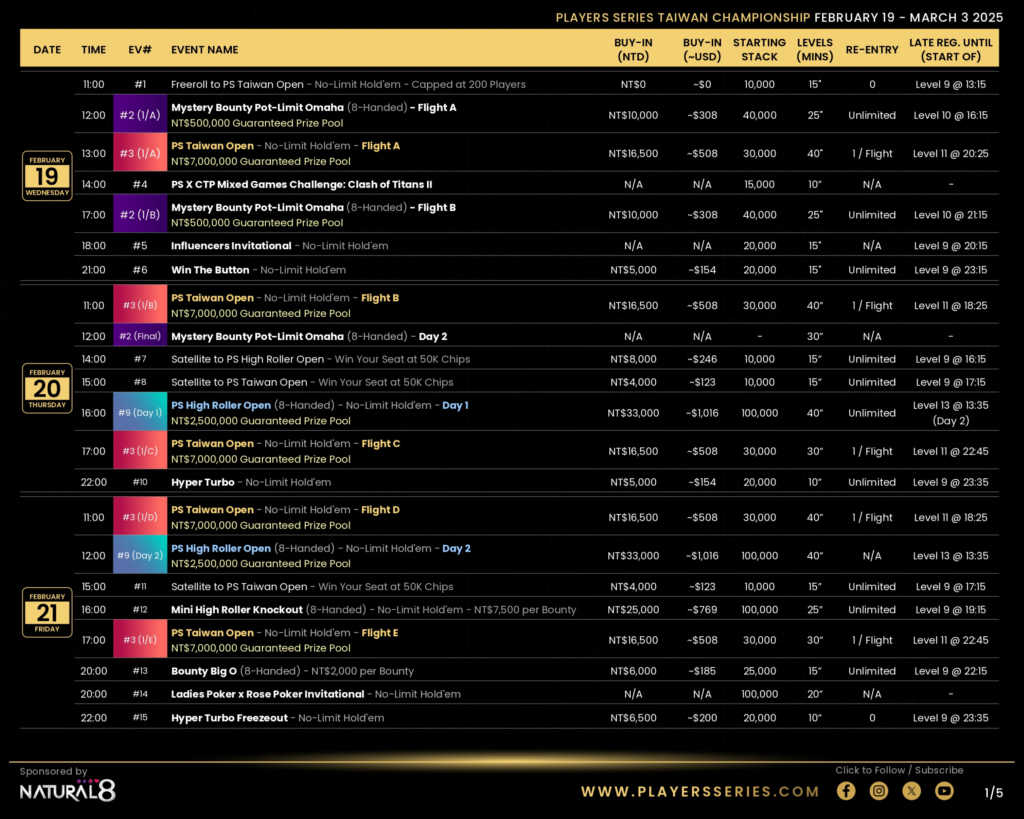1024x819 pixels.
Task: Click the Natural8 sponsor logo
Action: pos(67,792)
